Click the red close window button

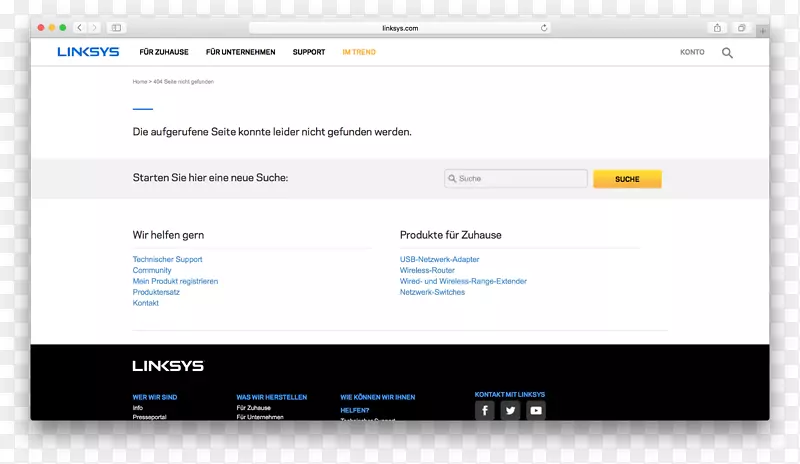[x=41, y=28]
